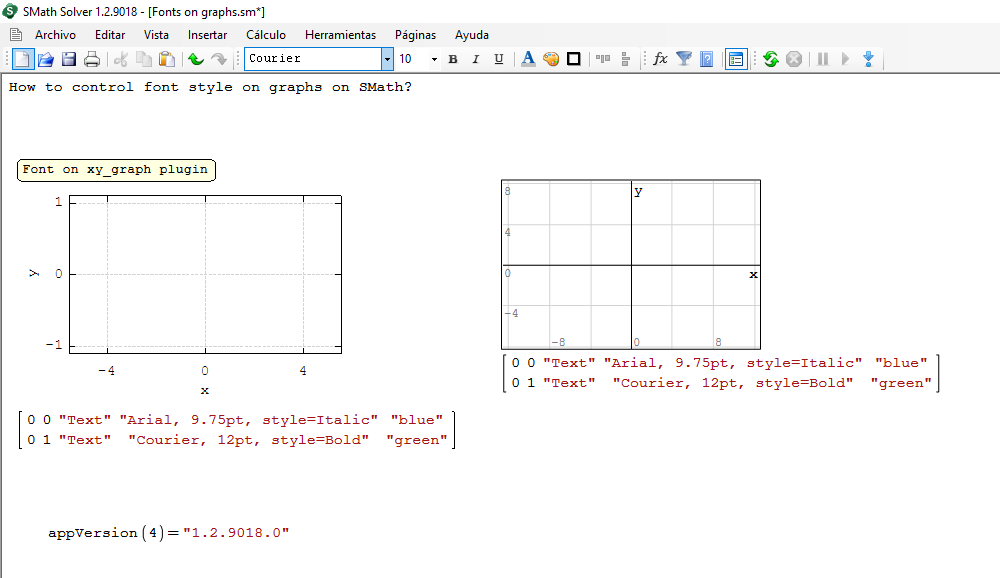Open the background color palette icon
Screen dimensions: 1000x578
551,59
